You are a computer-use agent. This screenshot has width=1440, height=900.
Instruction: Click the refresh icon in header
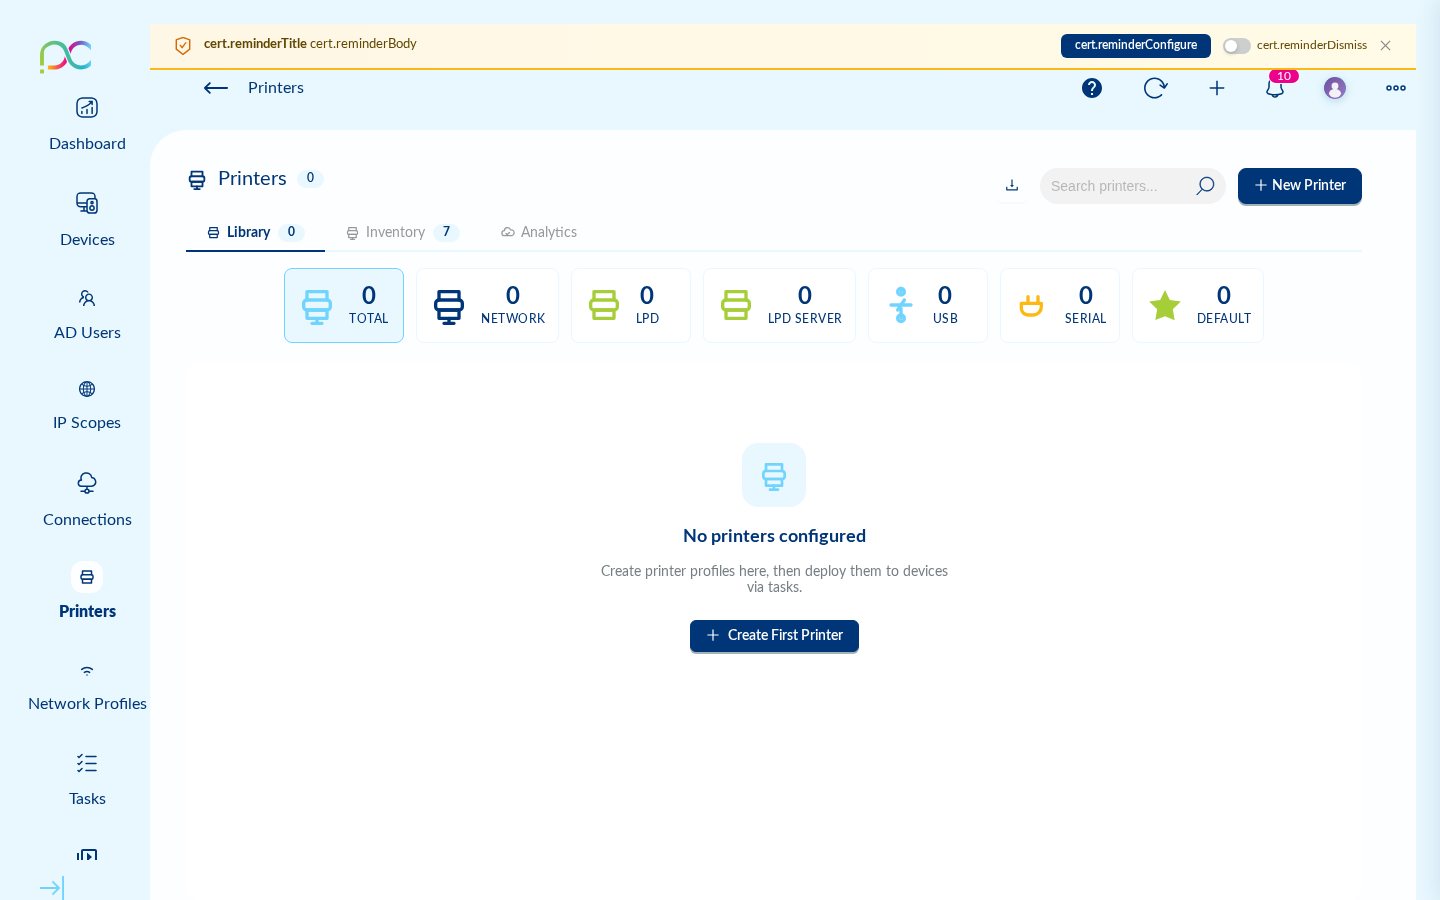(1155, 88)
